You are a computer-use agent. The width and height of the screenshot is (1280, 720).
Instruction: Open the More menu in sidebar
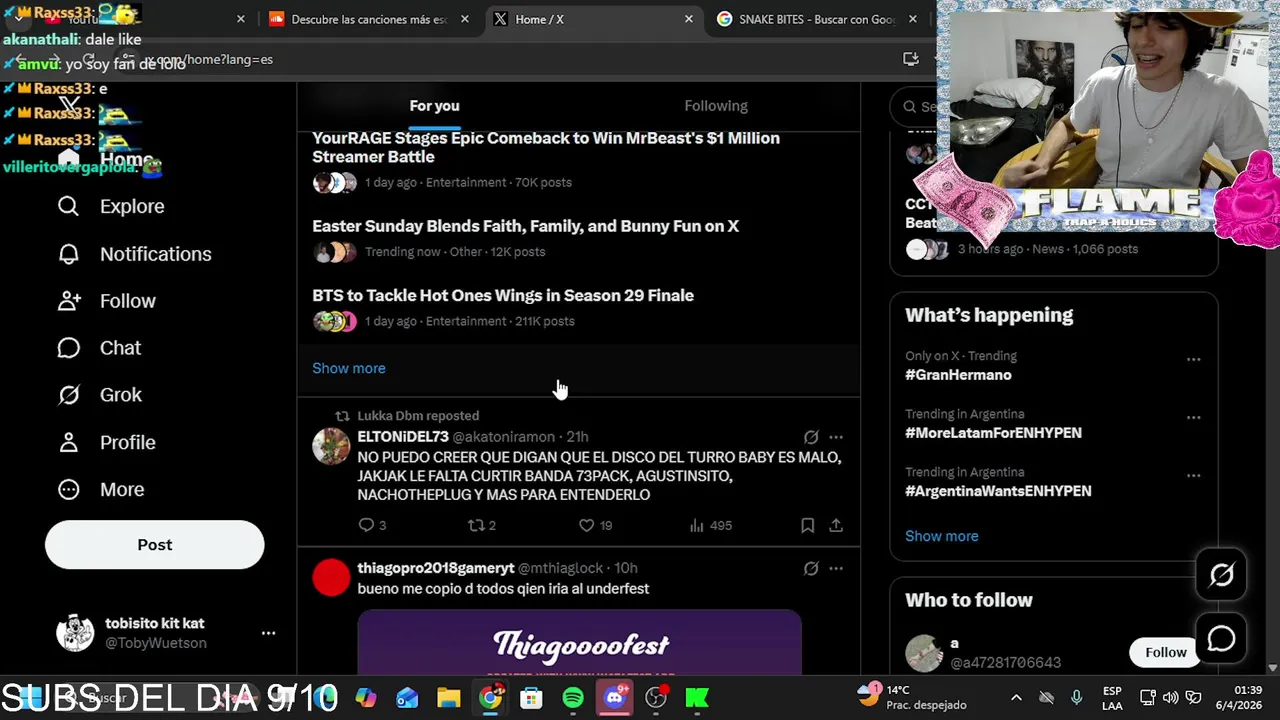tap(101, 489)
